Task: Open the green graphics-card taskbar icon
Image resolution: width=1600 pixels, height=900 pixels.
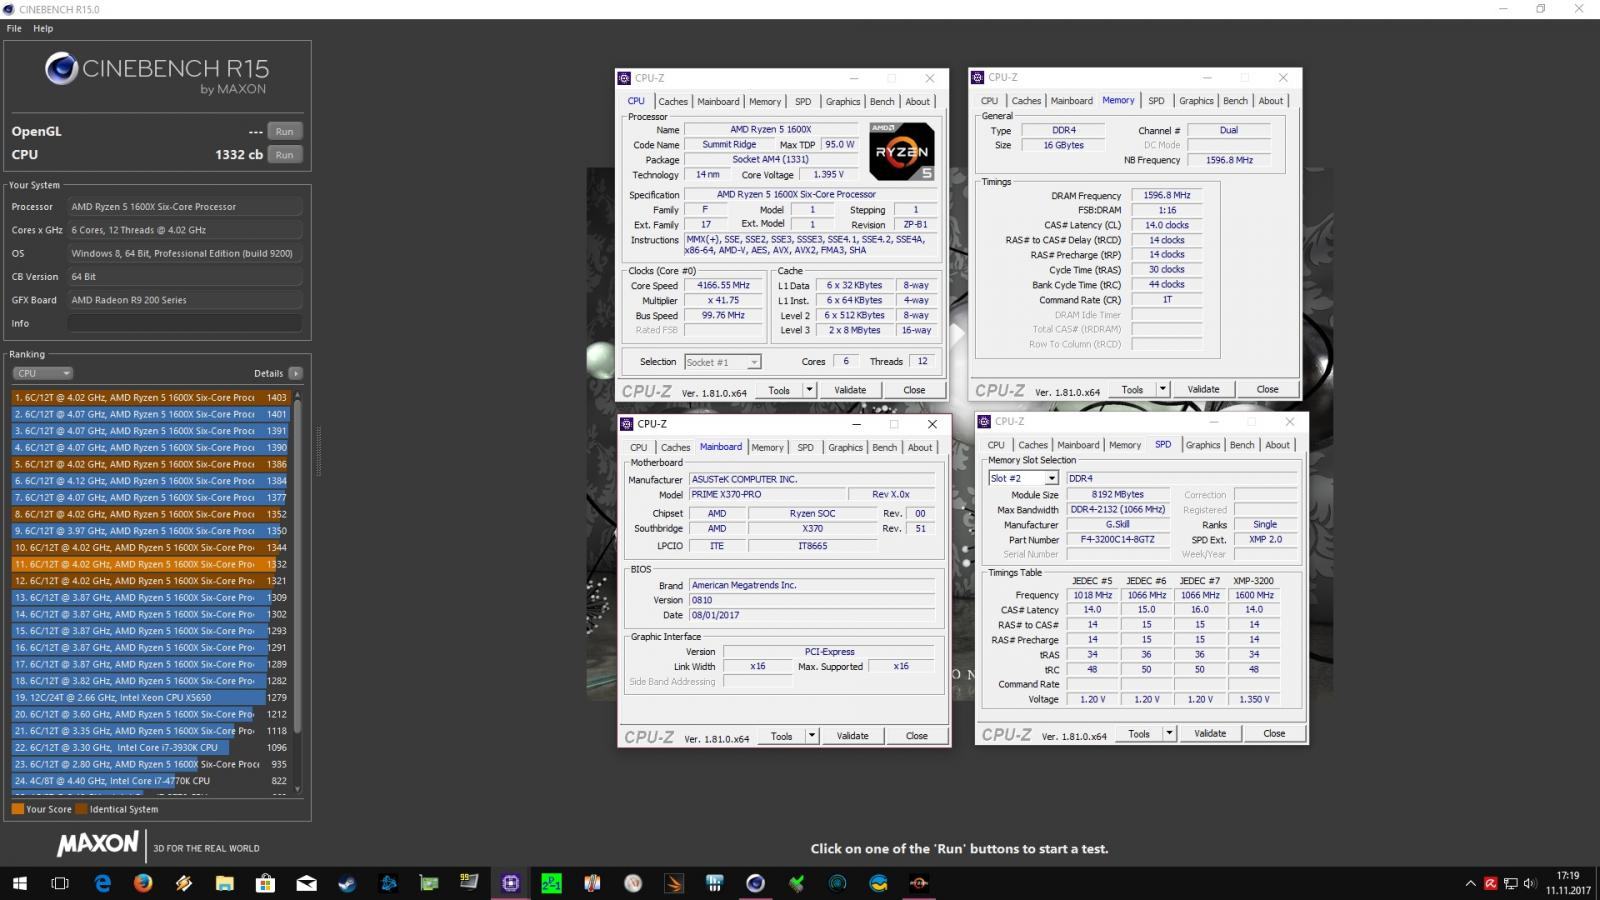Action: click(428, 883)
